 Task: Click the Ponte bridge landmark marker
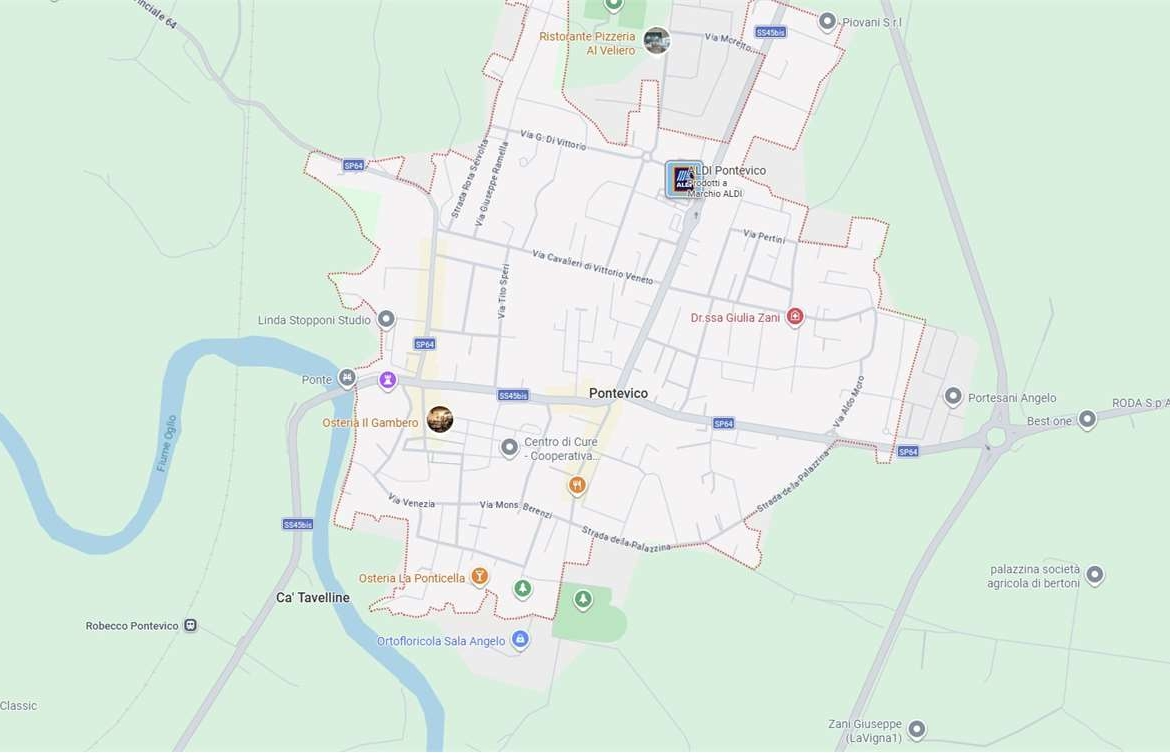coord(347,378)
